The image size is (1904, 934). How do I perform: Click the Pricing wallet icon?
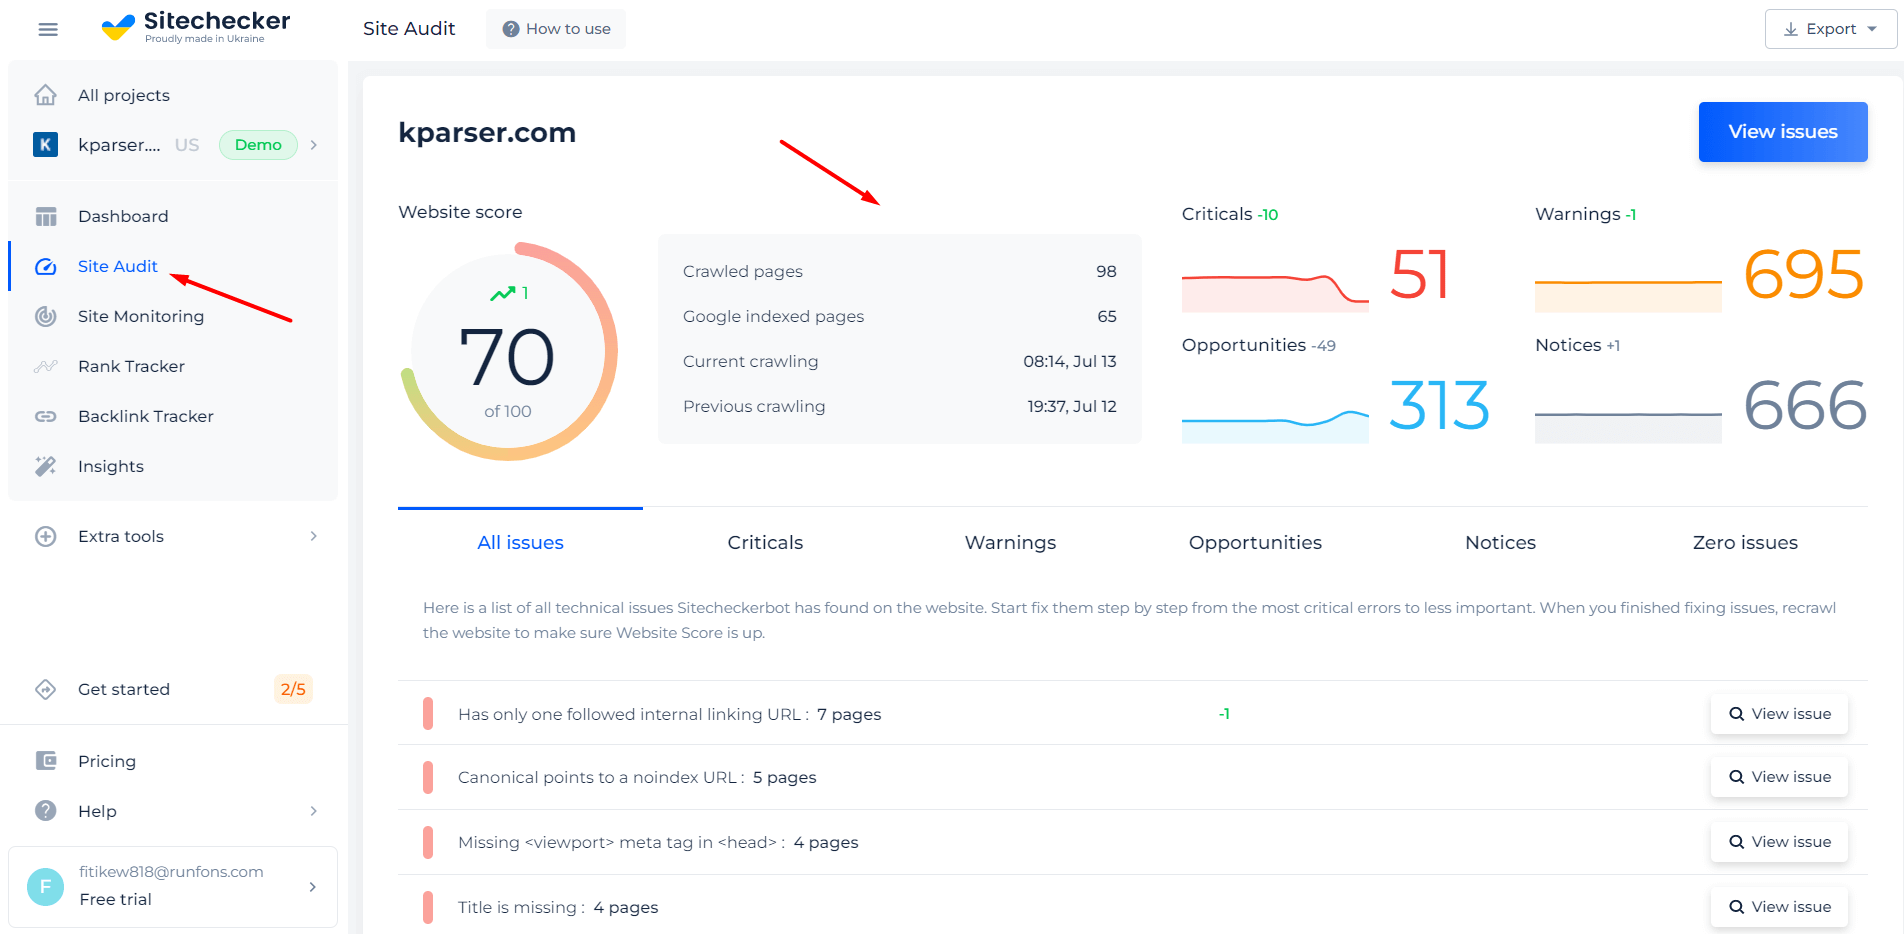(46, 761)
